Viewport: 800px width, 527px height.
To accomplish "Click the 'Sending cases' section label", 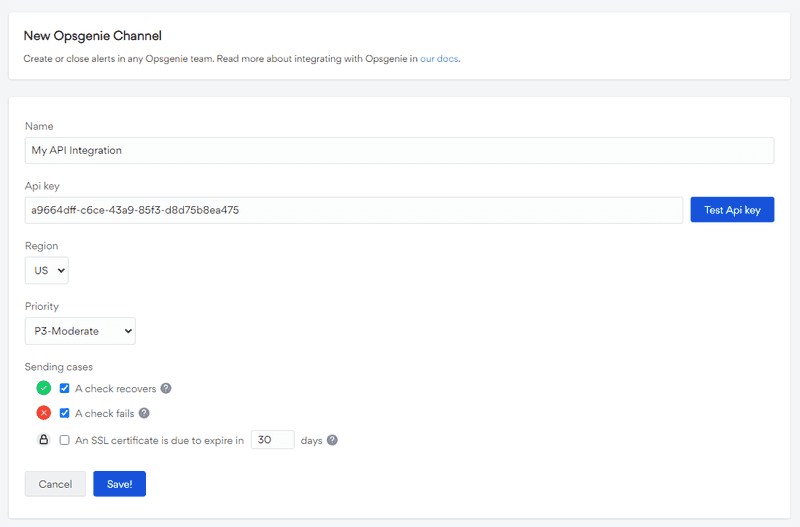I will click(x=59, y=367).
